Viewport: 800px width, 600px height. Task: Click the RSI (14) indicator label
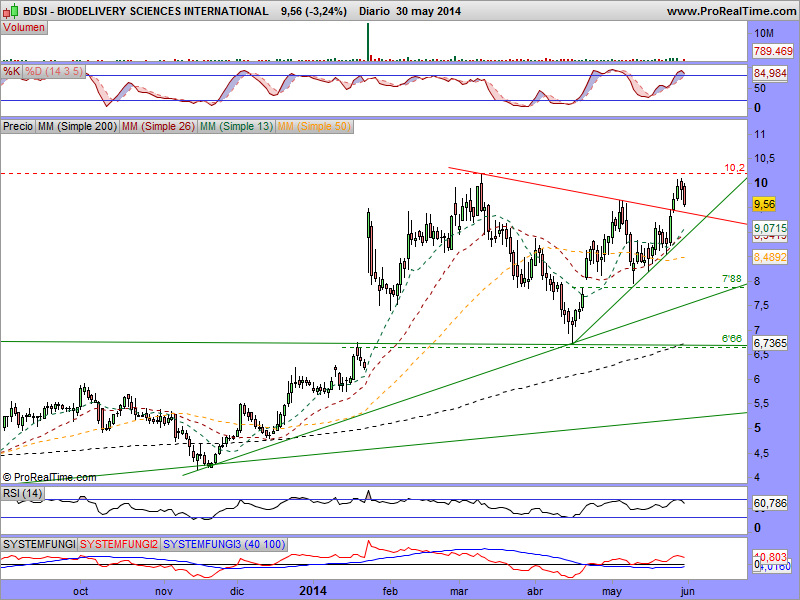(23, 492)
